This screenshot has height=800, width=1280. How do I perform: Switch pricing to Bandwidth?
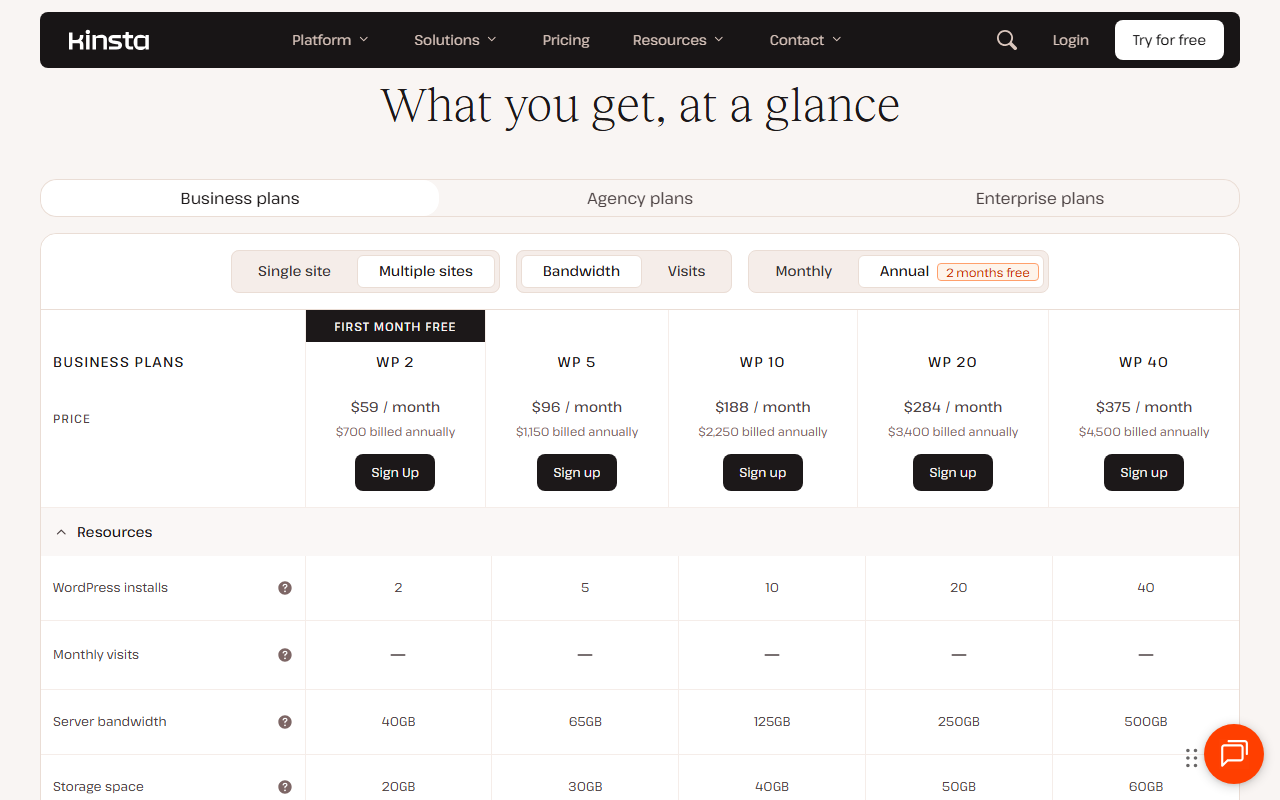tap(581, 271)
